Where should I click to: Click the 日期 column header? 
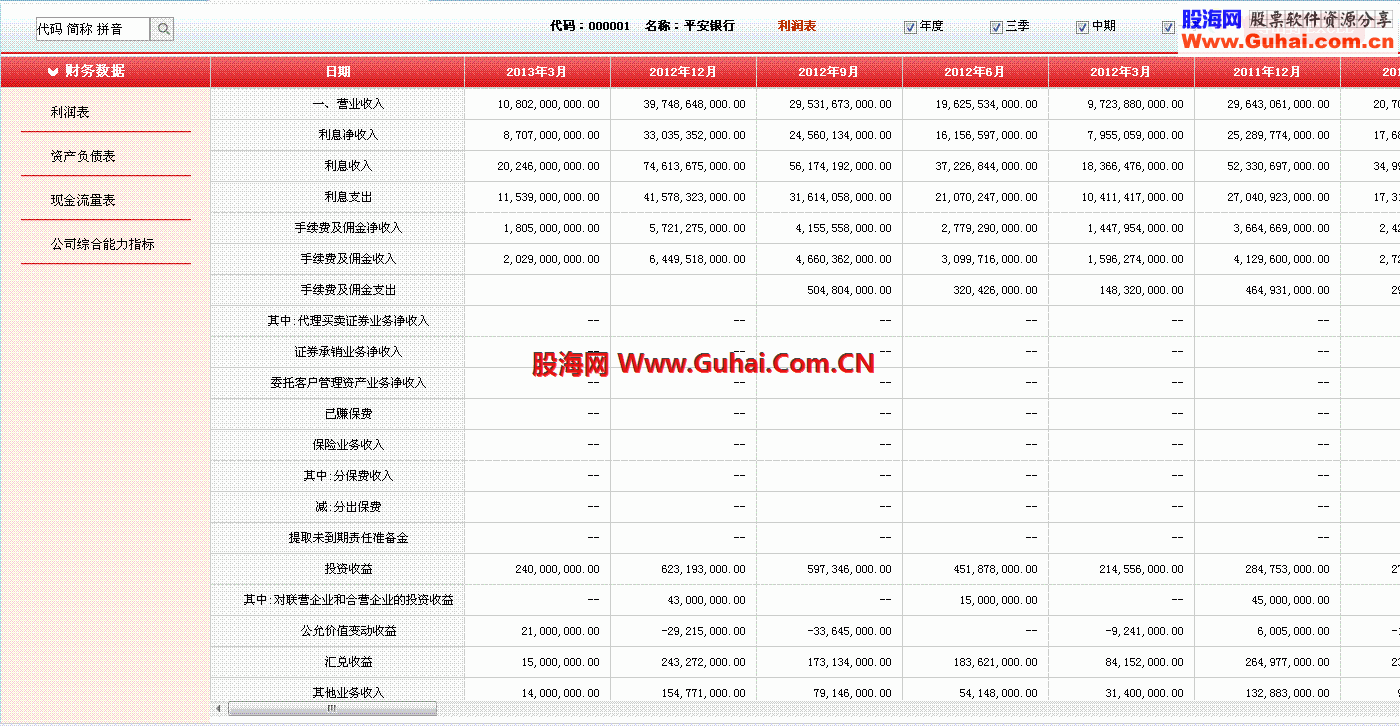click(338, 72)
